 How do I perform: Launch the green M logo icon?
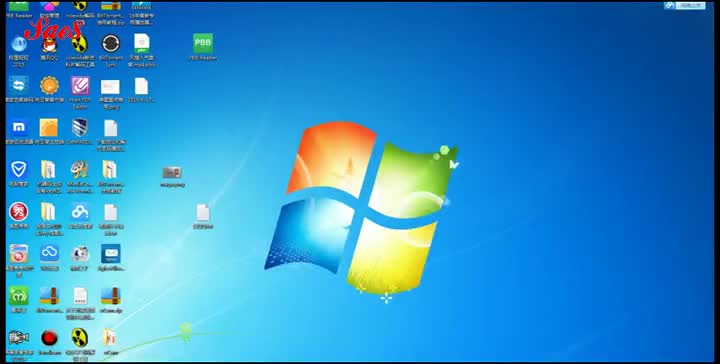(19, 296)
